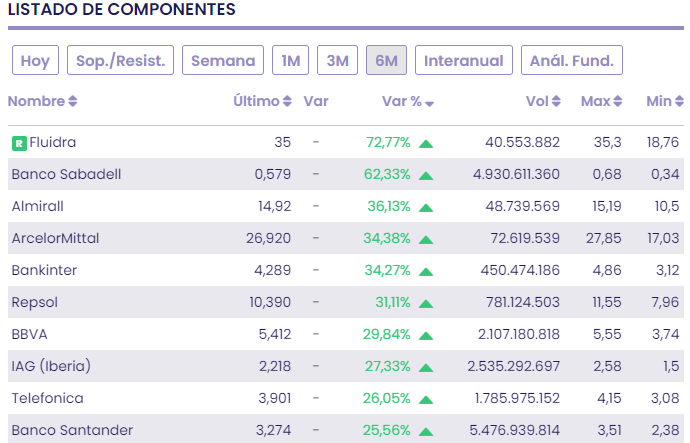Viewport: 690px width, 443px height.
Task: Sort by Último column arrows icon
Action: [x=288, y=102]
